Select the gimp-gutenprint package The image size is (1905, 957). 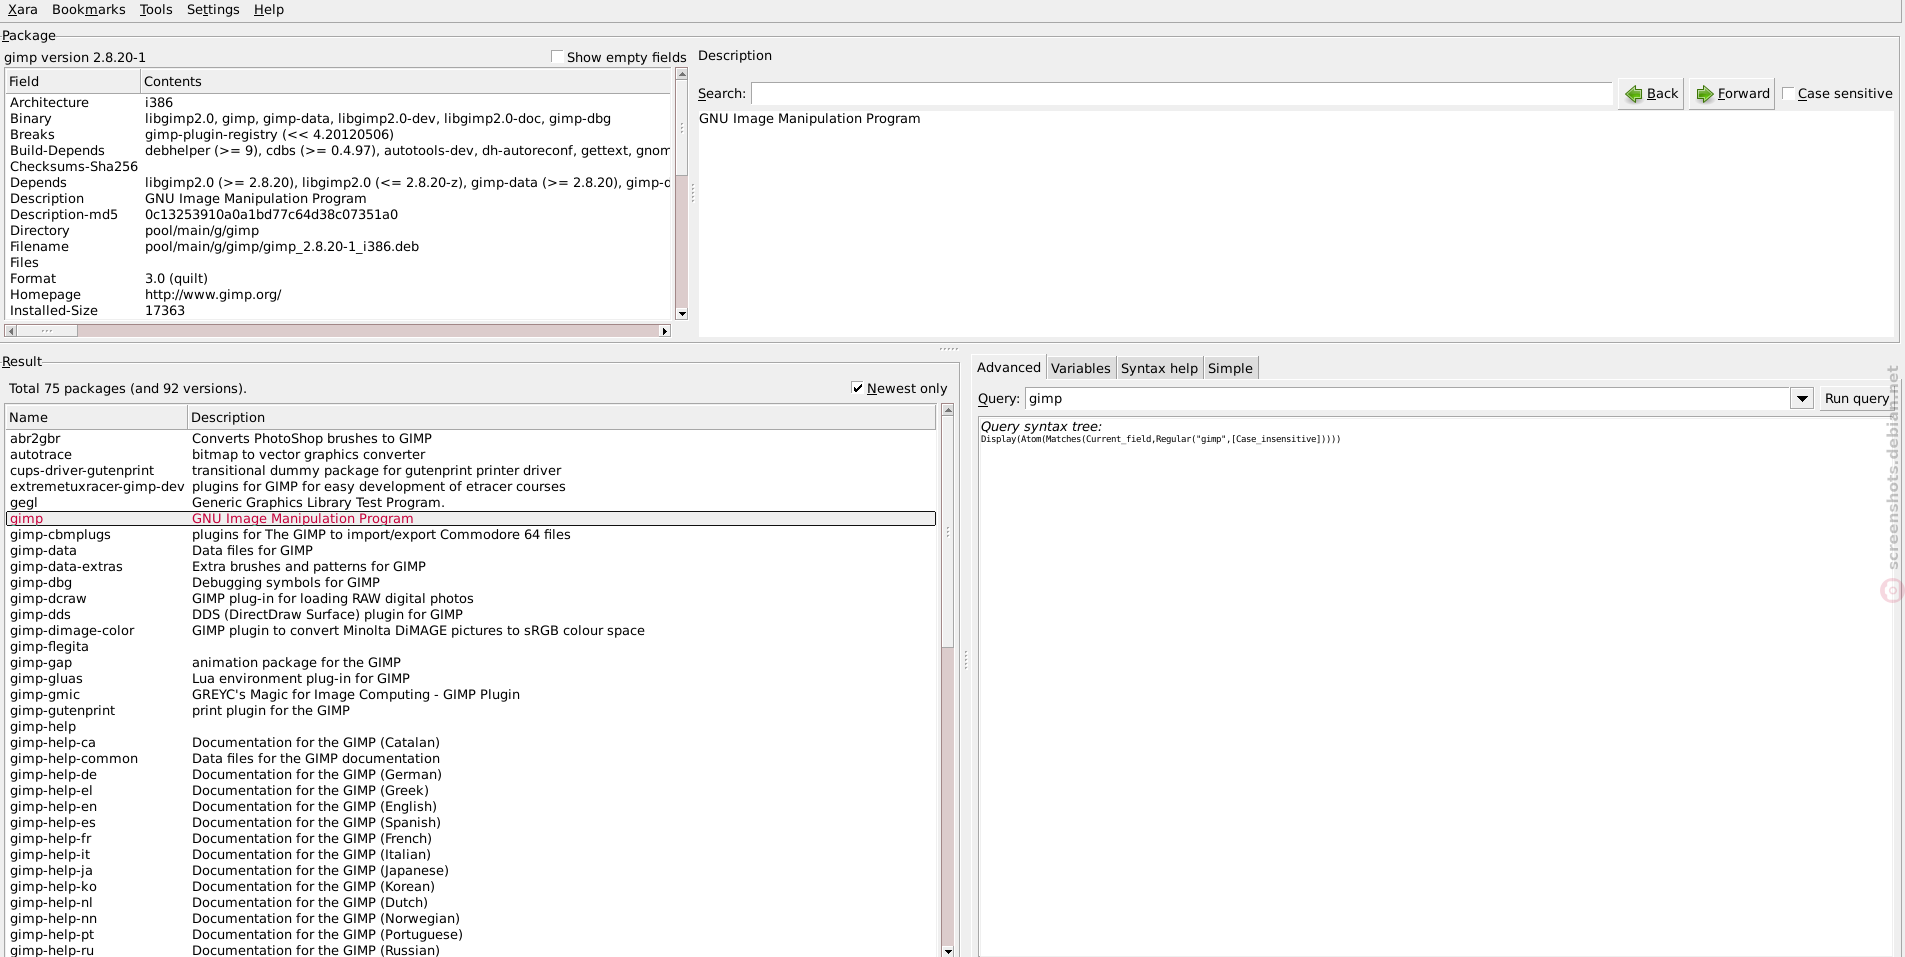point(471,711)
